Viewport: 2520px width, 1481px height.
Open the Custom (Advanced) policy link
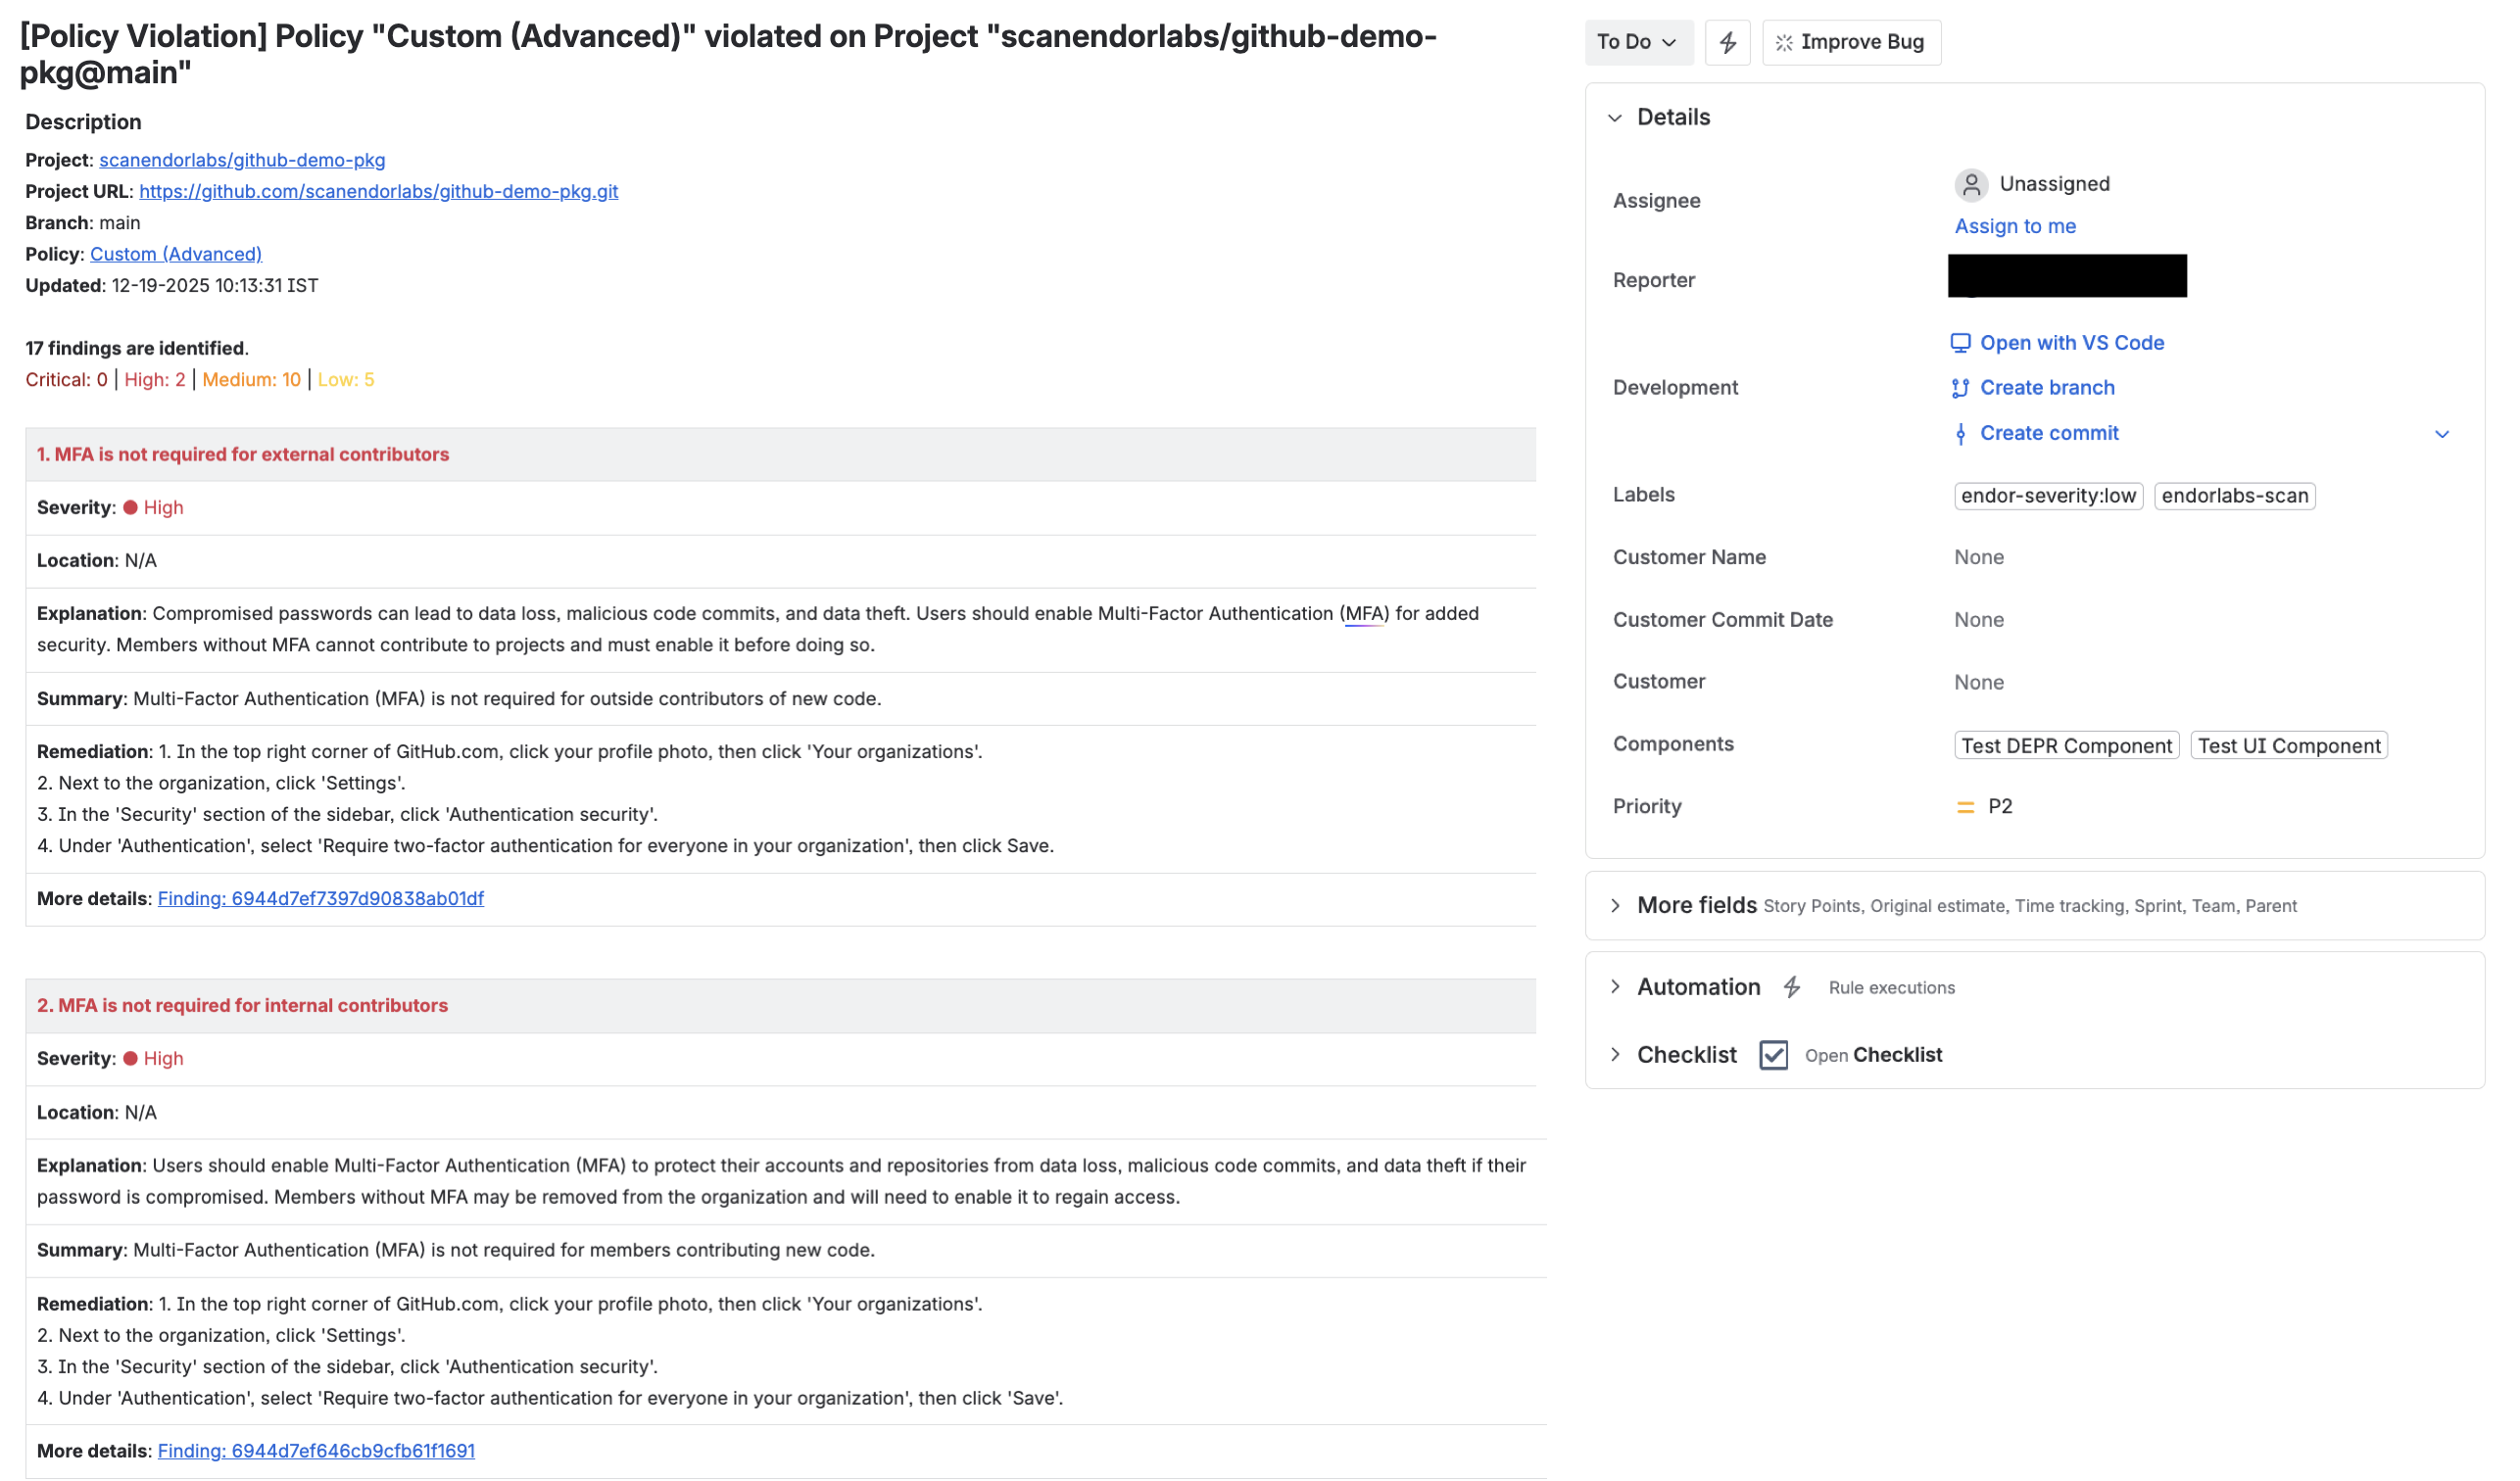coord(175,253)
